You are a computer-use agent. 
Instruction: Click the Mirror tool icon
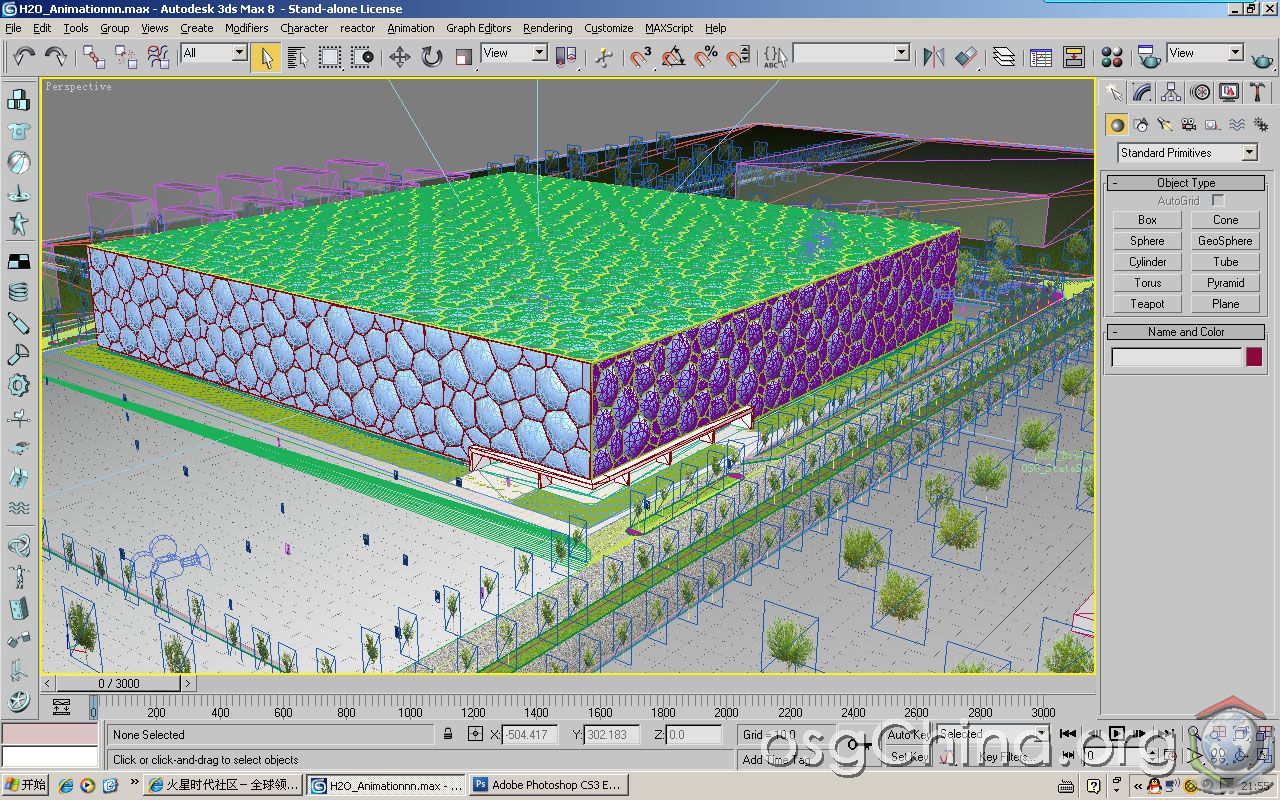click(x=934, y=57)
